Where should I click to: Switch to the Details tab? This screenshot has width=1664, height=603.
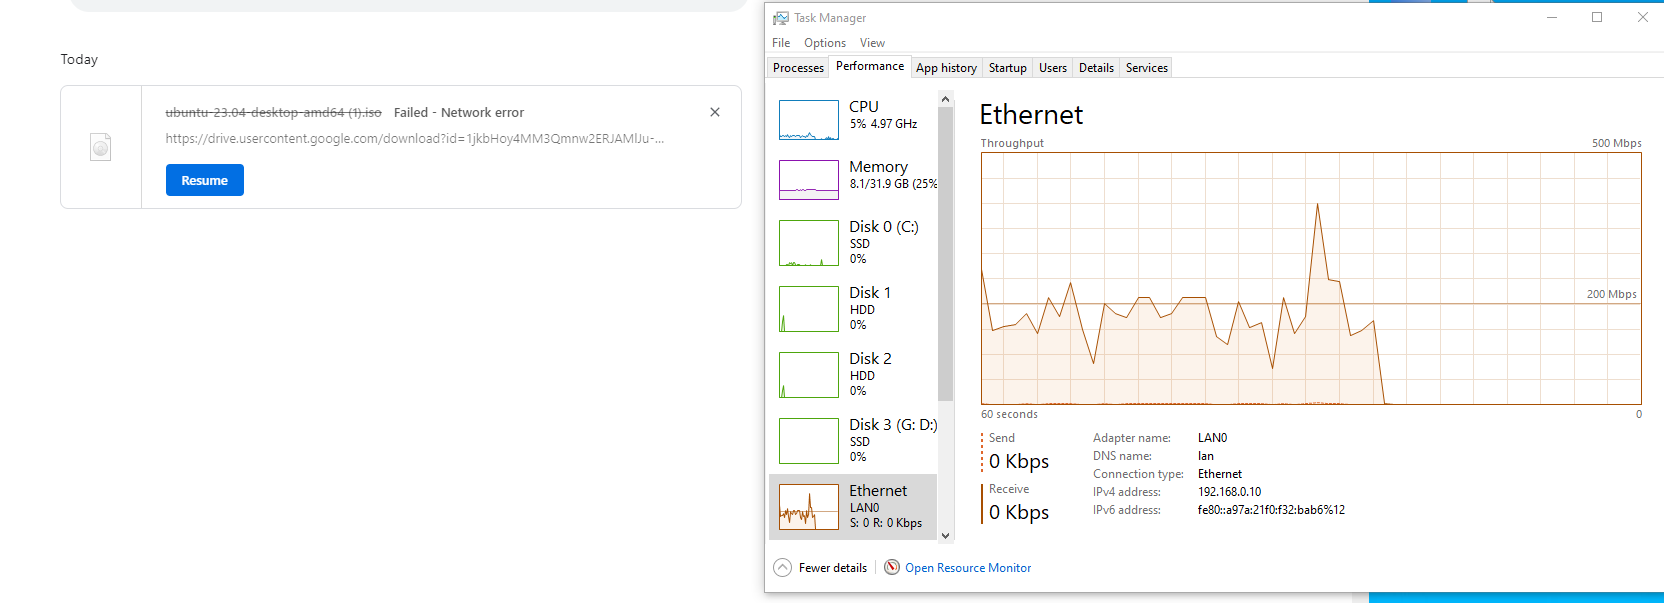[x=1096, y=68]
